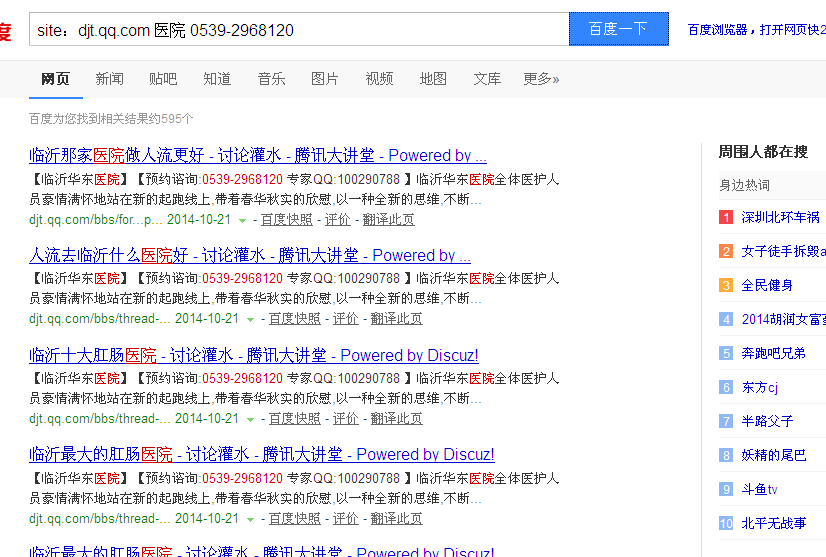This screenshot has width=826, height=557.
Task: Open the 音乐 tab
Action: (271, 79)
